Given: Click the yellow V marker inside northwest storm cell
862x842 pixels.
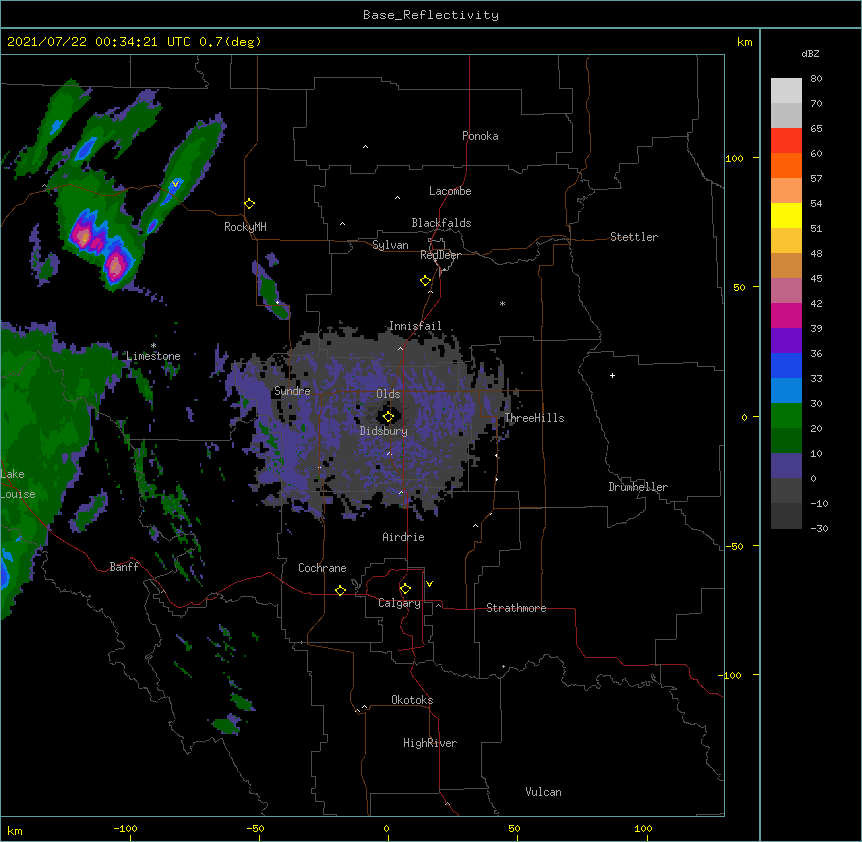Looking at the screenshot, I should pos(176,184).
